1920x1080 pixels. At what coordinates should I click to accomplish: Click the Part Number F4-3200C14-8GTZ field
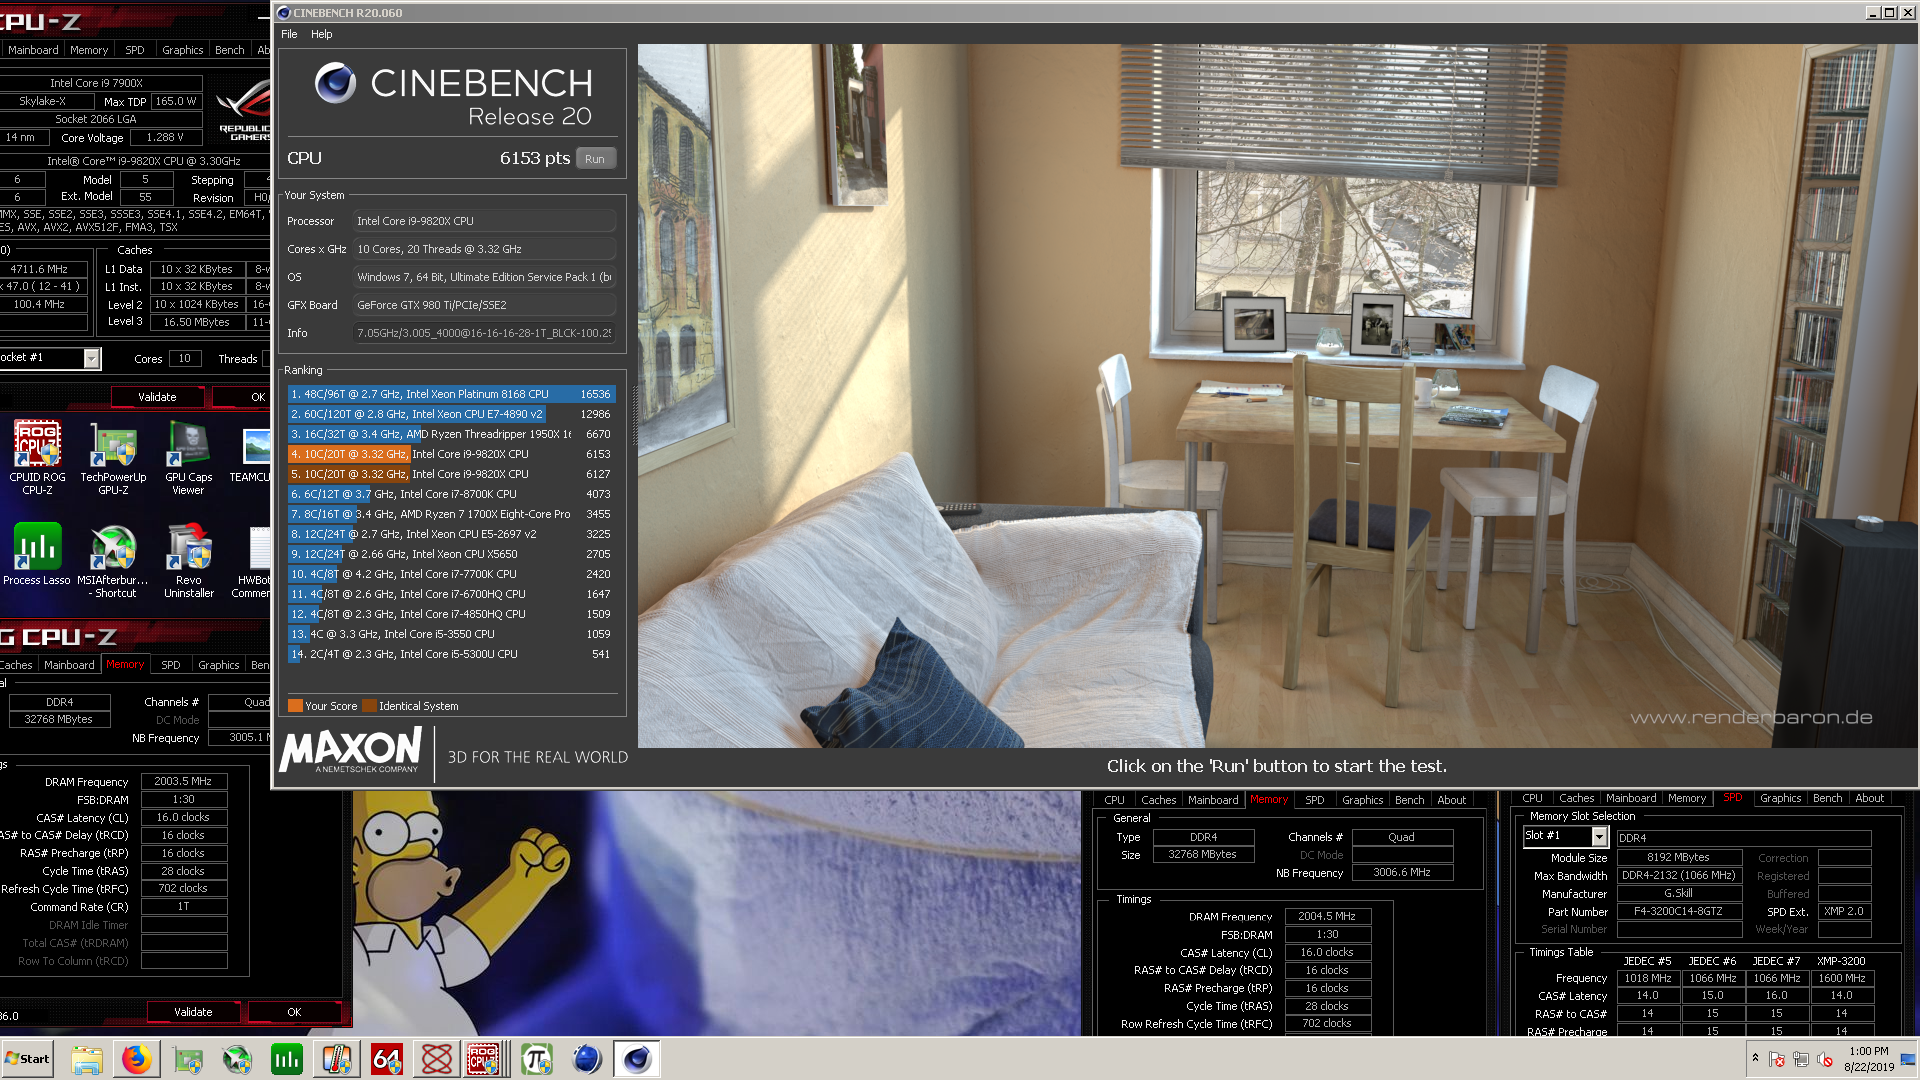(x=1678, y=911)
